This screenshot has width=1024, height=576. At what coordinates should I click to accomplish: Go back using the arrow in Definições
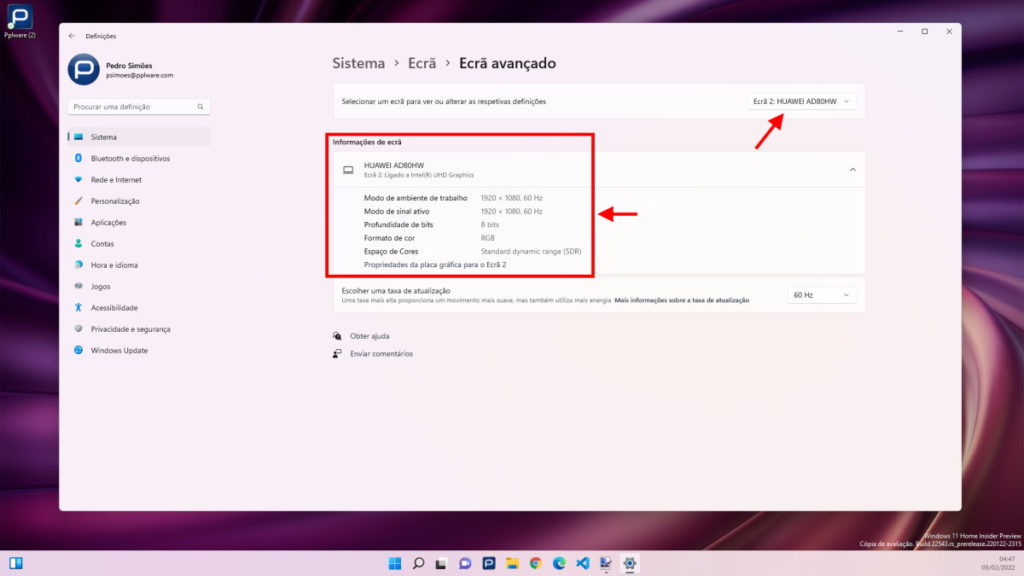[71, 35]
